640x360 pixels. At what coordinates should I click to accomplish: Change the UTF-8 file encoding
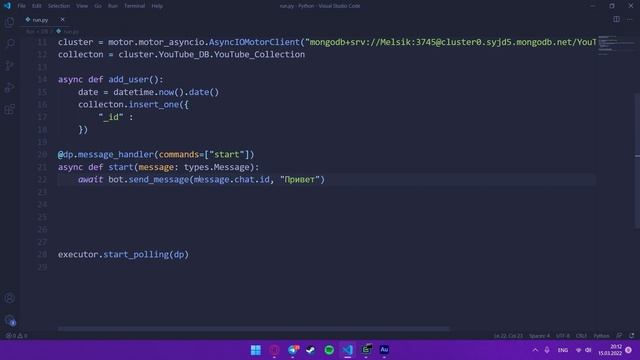click(x=562, y=336)
